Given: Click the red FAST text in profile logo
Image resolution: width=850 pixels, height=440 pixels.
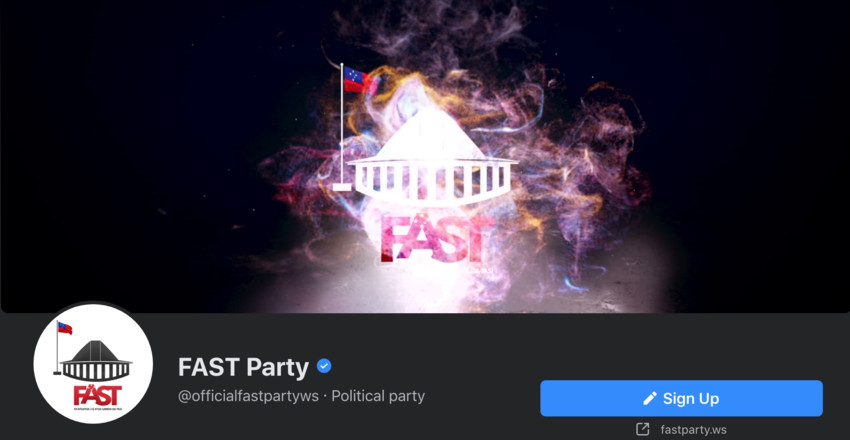Looking at the screenshot, I should 98,395.
